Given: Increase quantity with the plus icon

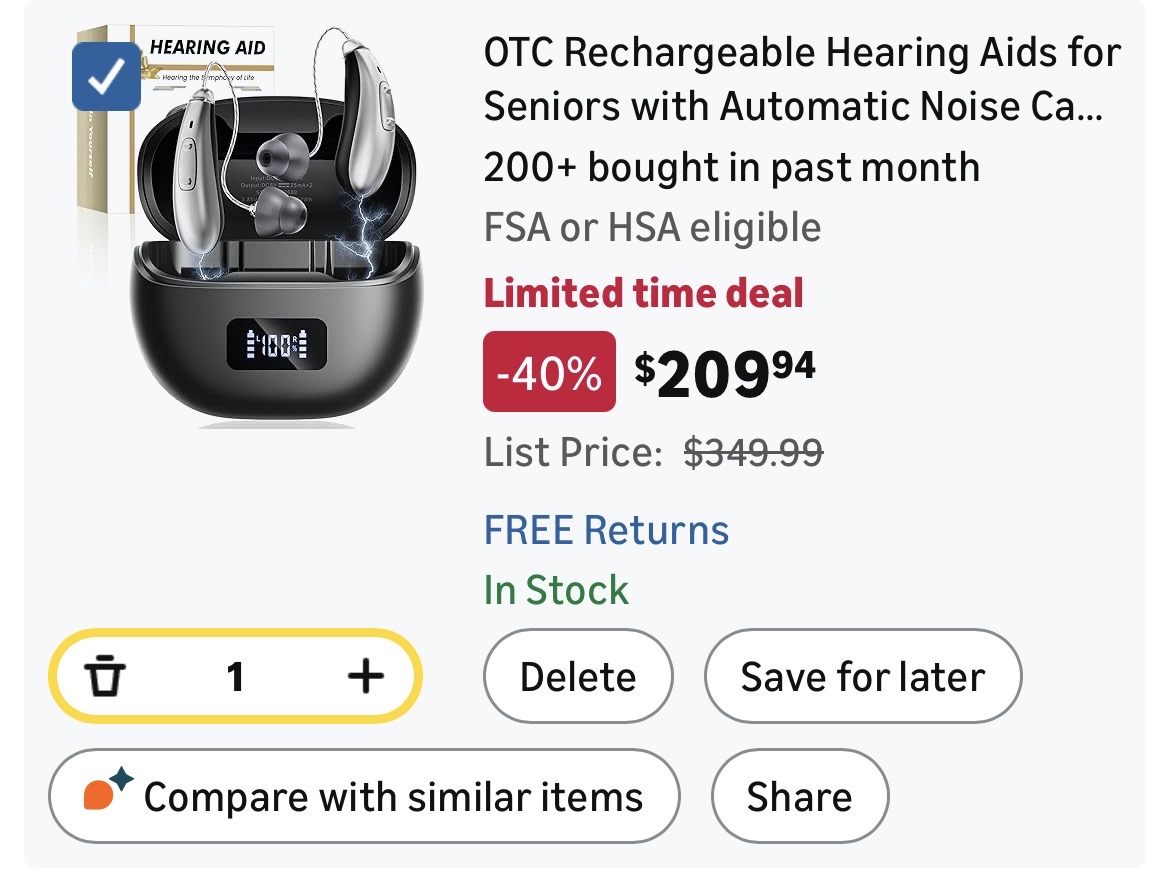Looking at the screenshot, I should point(365,677).
